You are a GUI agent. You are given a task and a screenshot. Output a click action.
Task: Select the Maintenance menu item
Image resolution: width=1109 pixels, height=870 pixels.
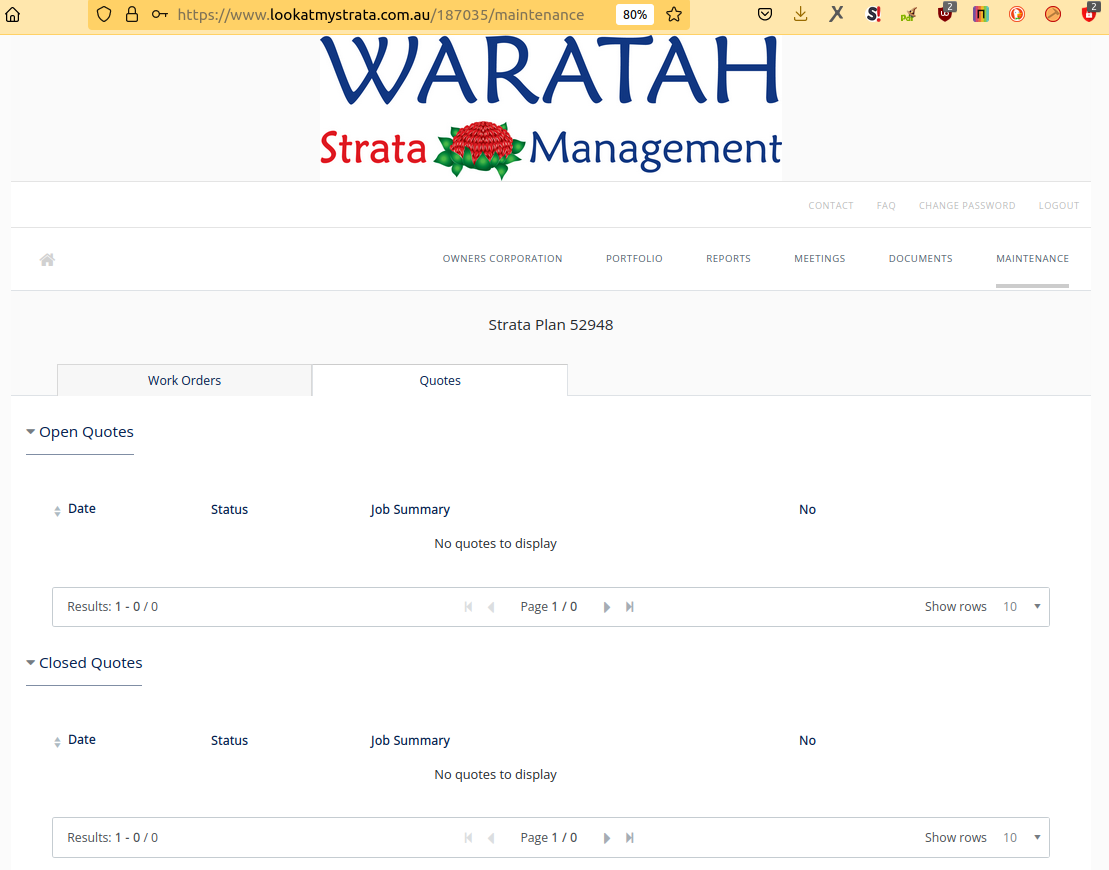click(x=1033, y=259)
